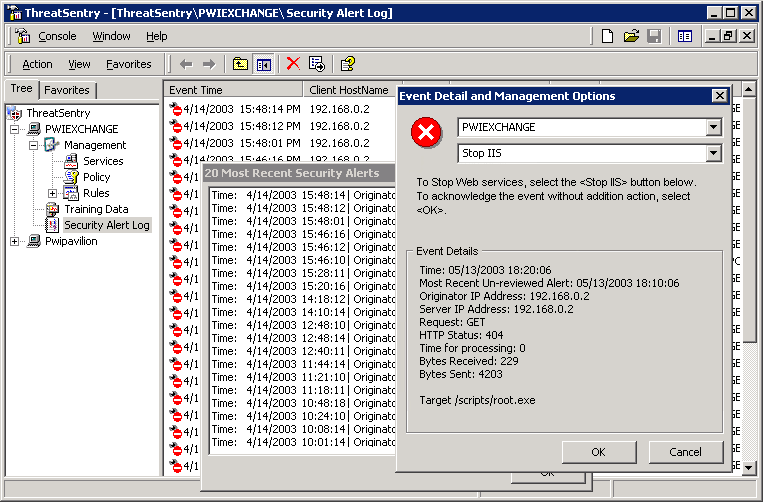Select the 14:18:12 alert in recent alerts list

tap(303, 299)
